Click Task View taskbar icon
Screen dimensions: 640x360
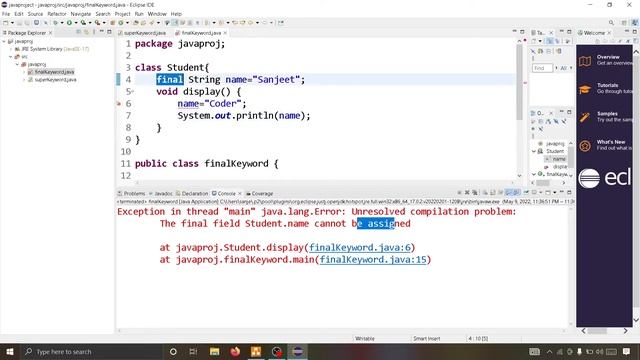pos(193,351)
